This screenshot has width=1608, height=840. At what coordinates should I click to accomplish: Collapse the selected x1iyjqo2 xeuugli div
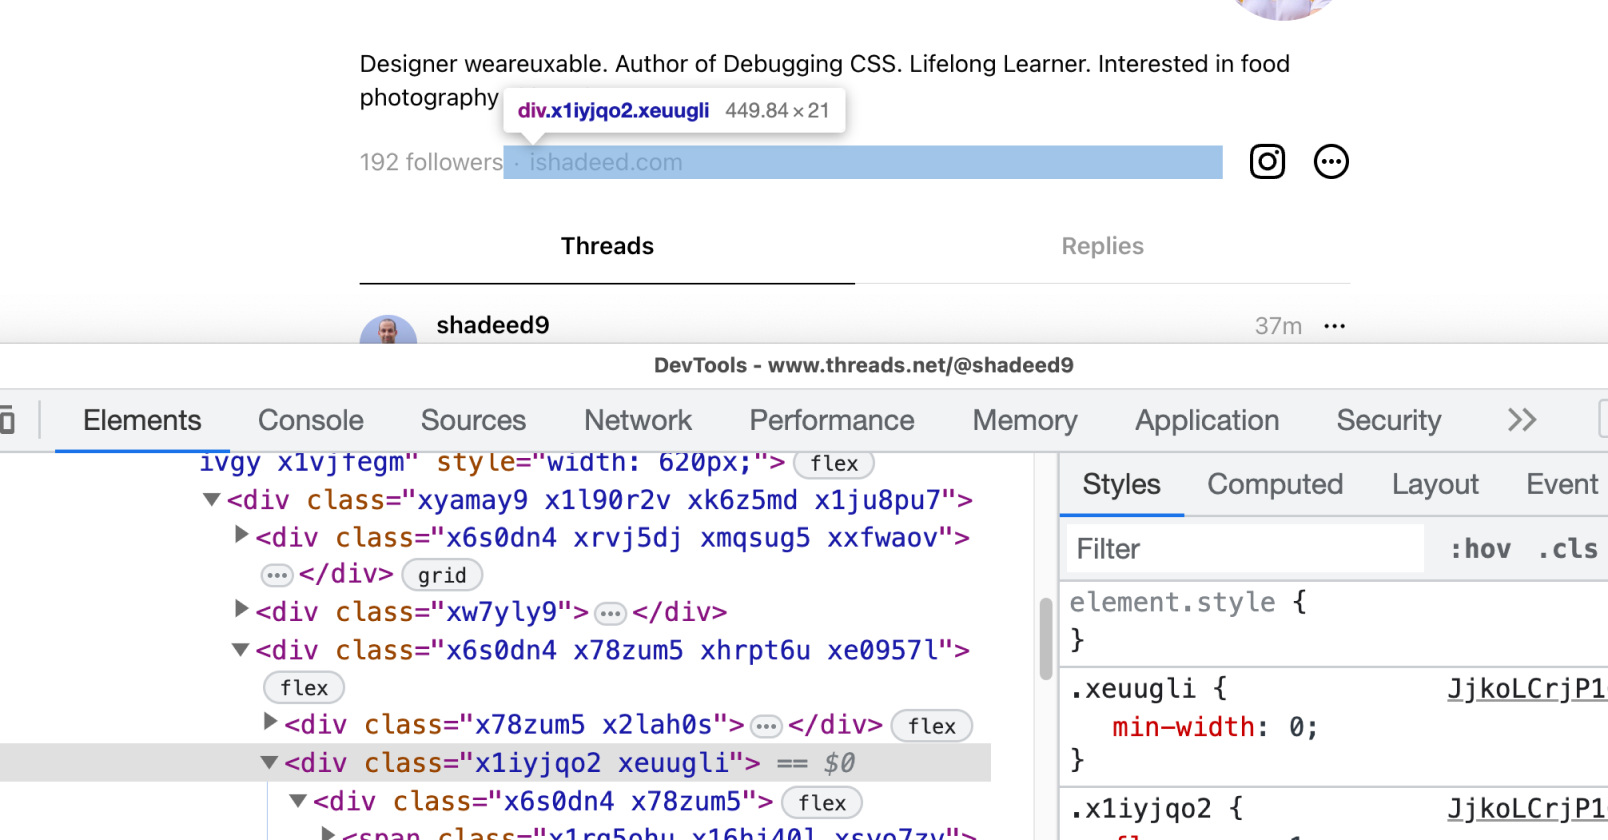pyautogui.click(x=269, y=763)
